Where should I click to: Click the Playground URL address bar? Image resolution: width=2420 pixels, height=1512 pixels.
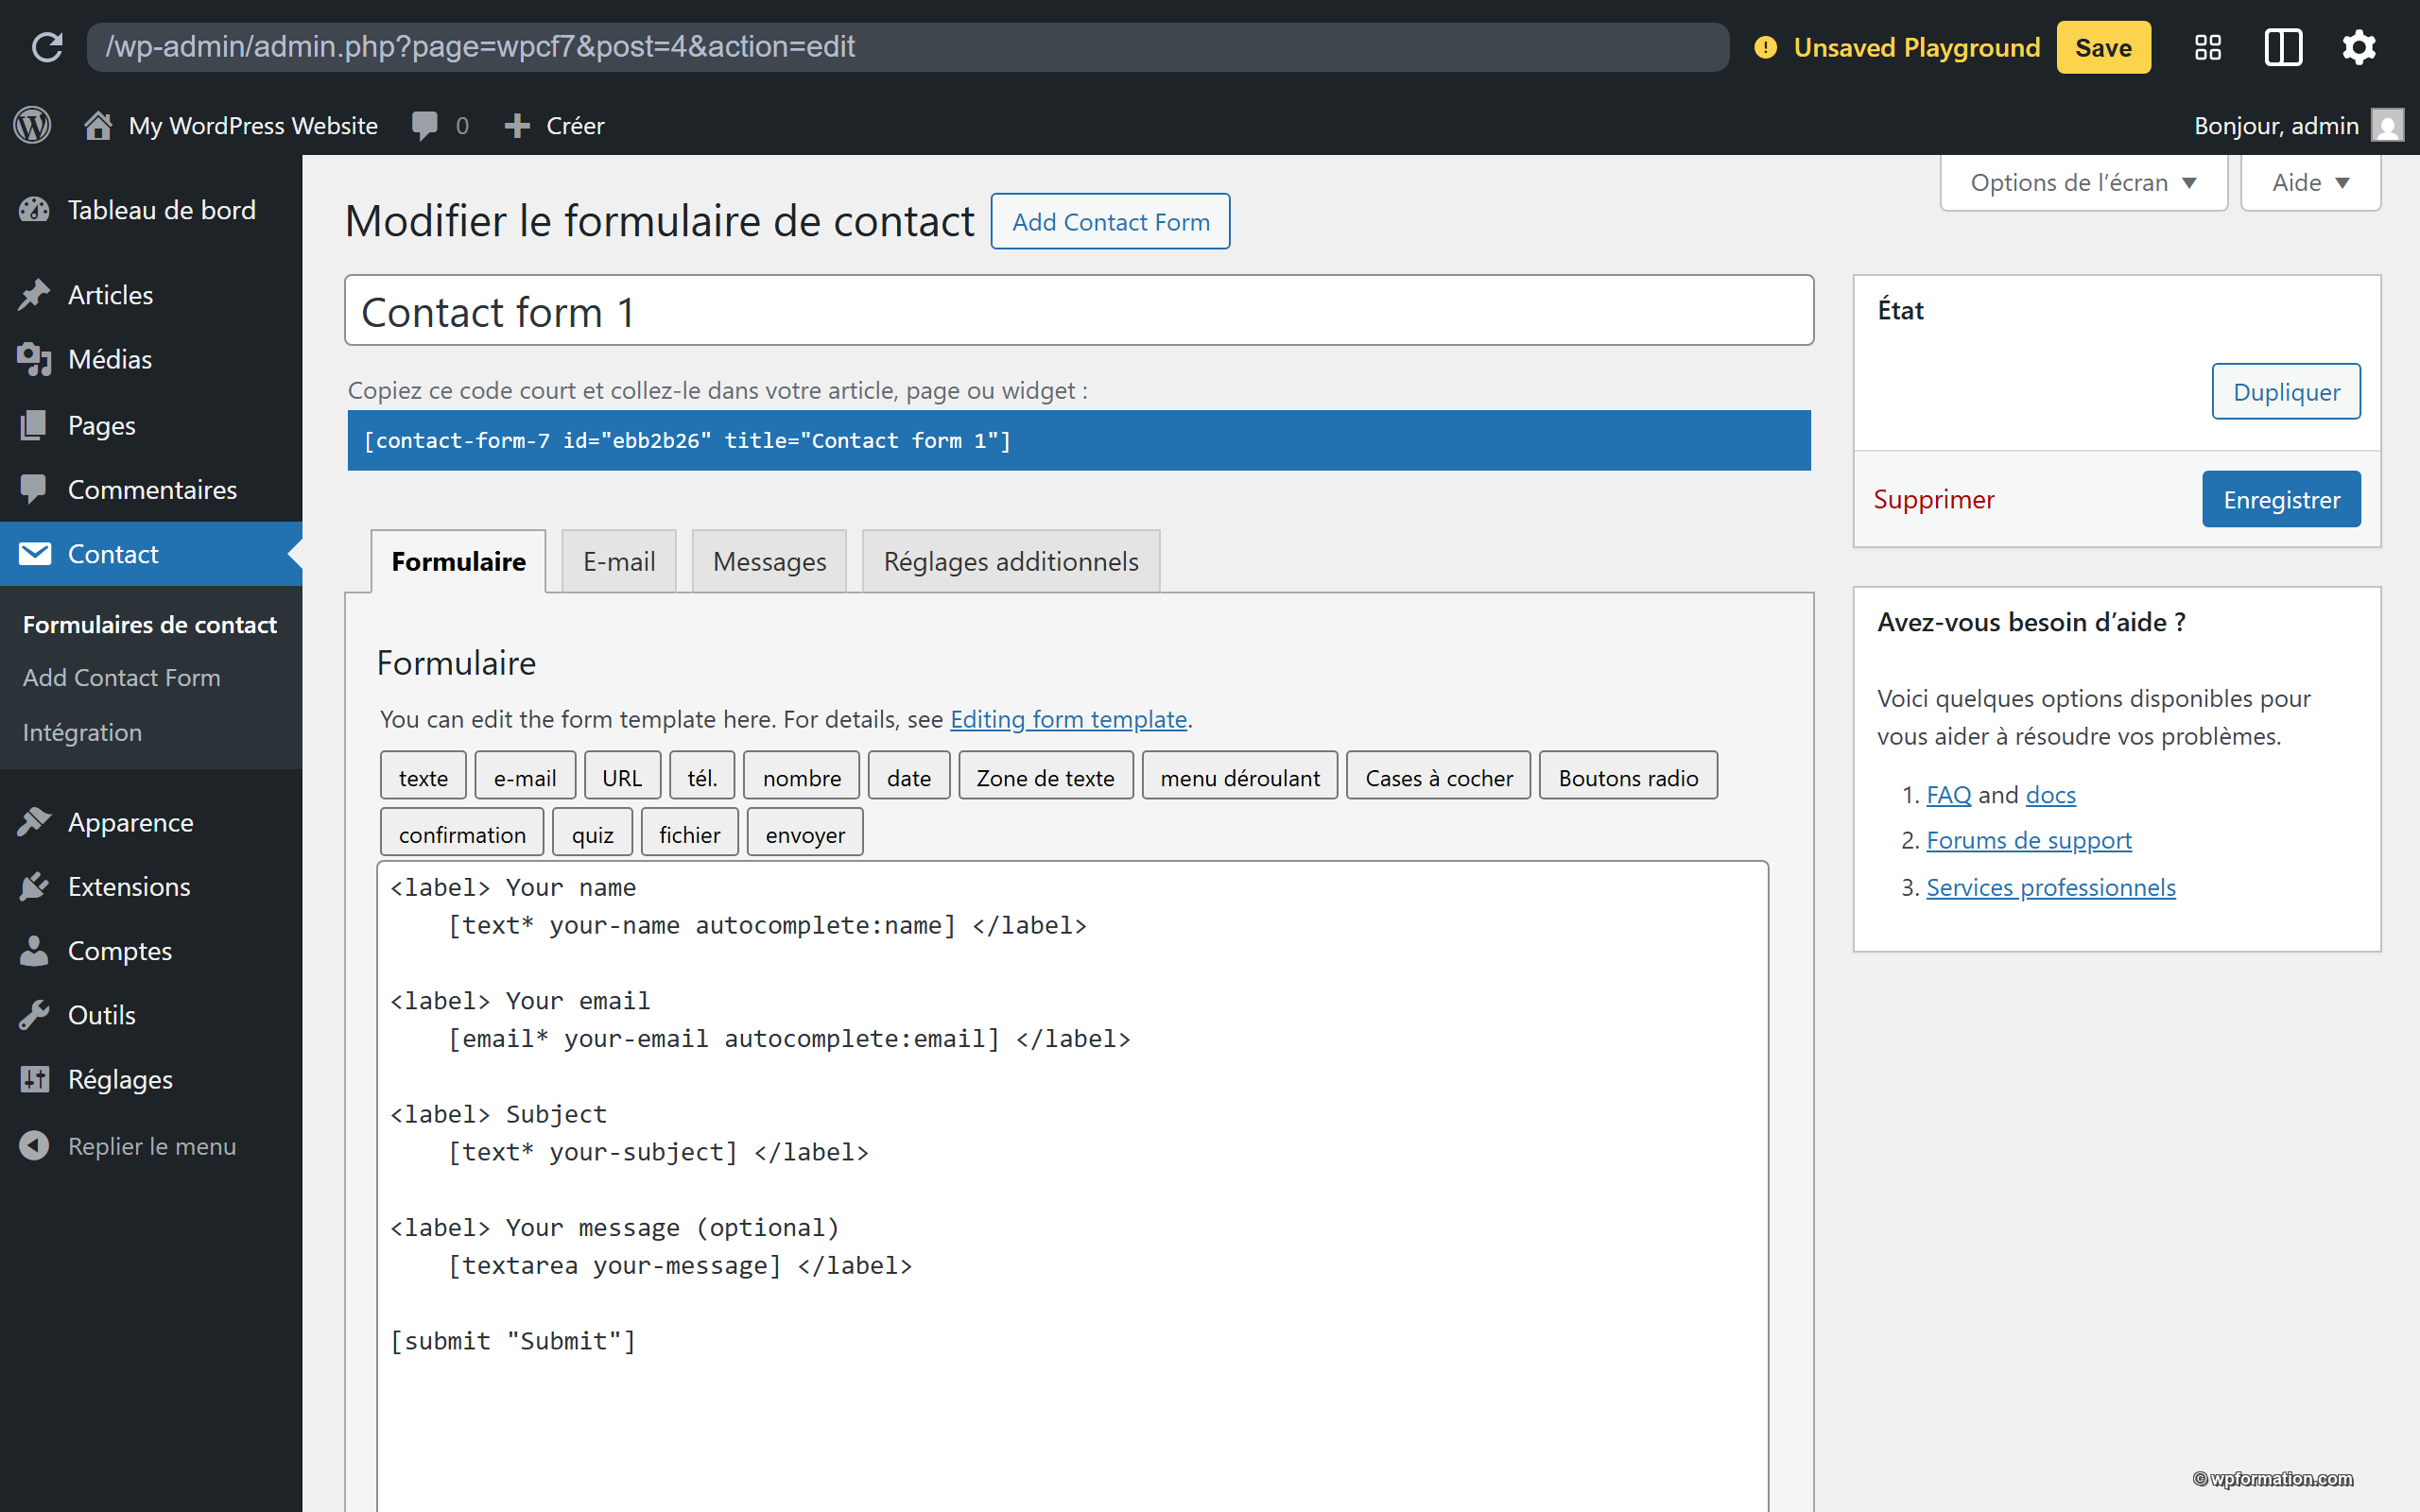point(907,47)
